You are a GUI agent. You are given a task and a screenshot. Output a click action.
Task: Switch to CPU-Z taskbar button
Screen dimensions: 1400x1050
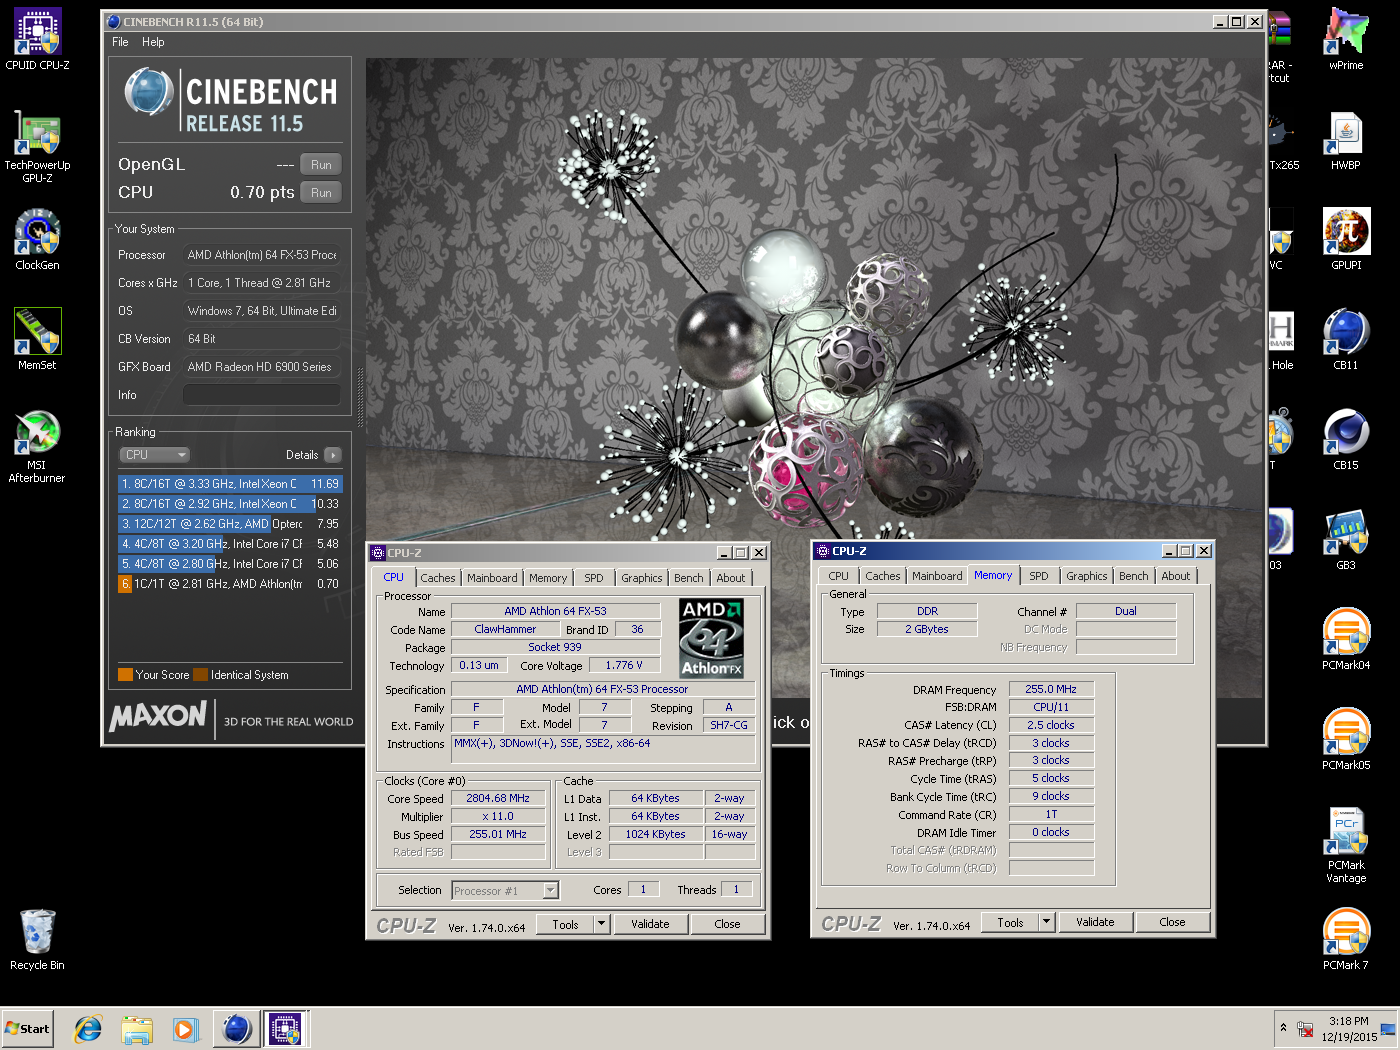286,1028
